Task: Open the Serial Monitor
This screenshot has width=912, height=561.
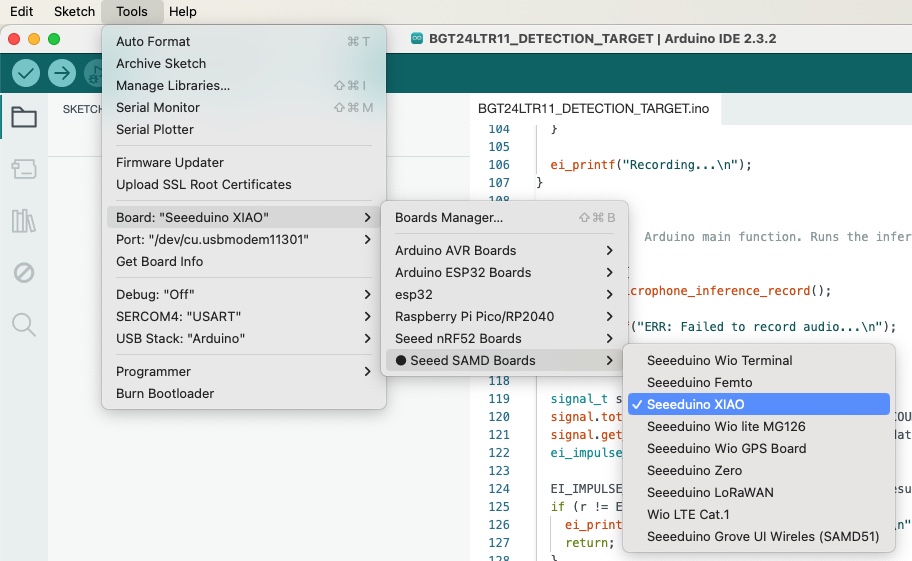Action: pyautogui.click(x=244, y=108)
